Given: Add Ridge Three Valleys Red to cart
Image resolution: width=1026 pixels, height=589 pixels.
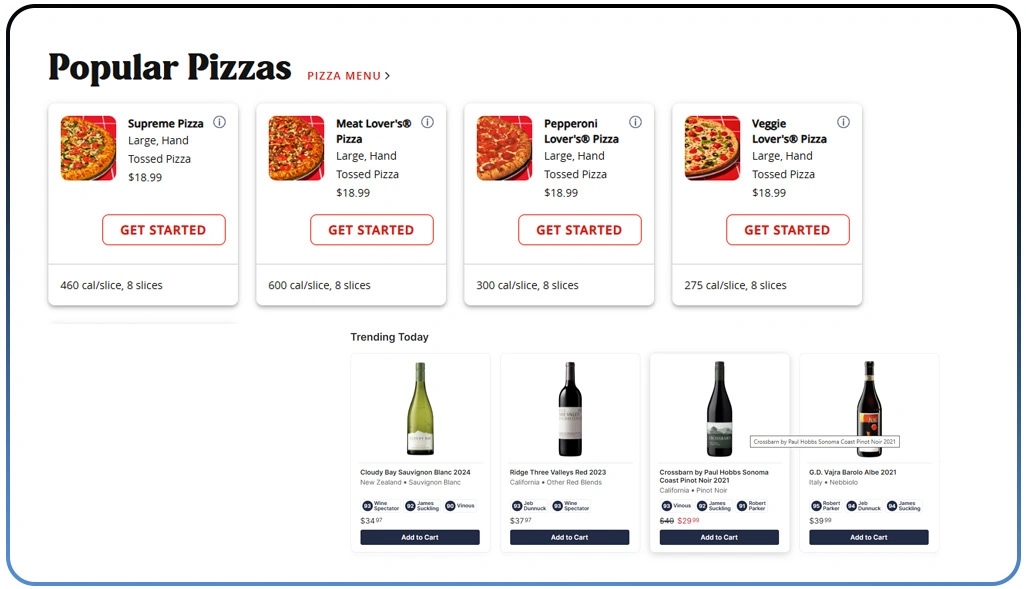Looking at the screenshot, I should point(570,537).
